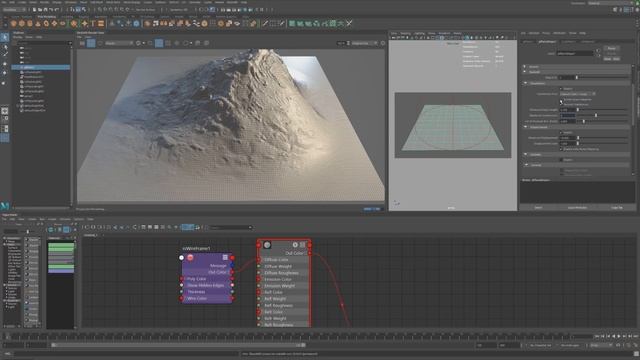Expand the topmost collapsed Attribute Editor section

[524, 67]
